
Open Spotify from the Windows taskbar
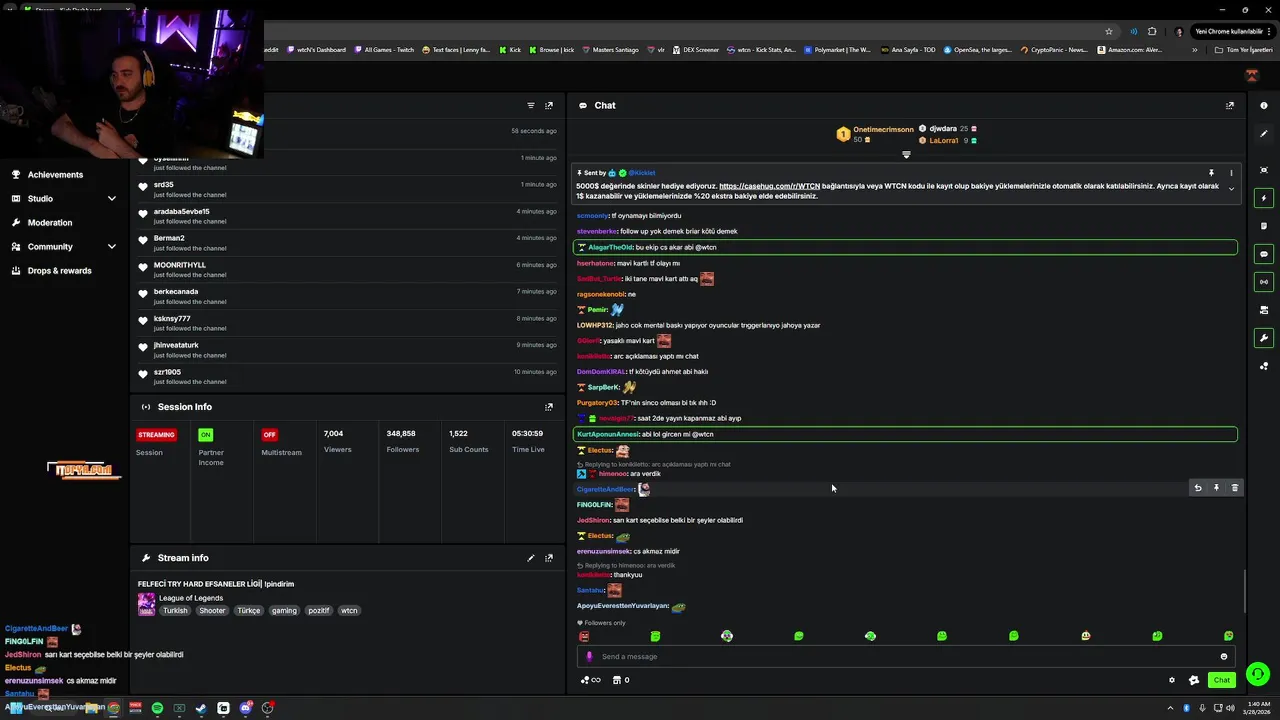[x=157, y=708]
